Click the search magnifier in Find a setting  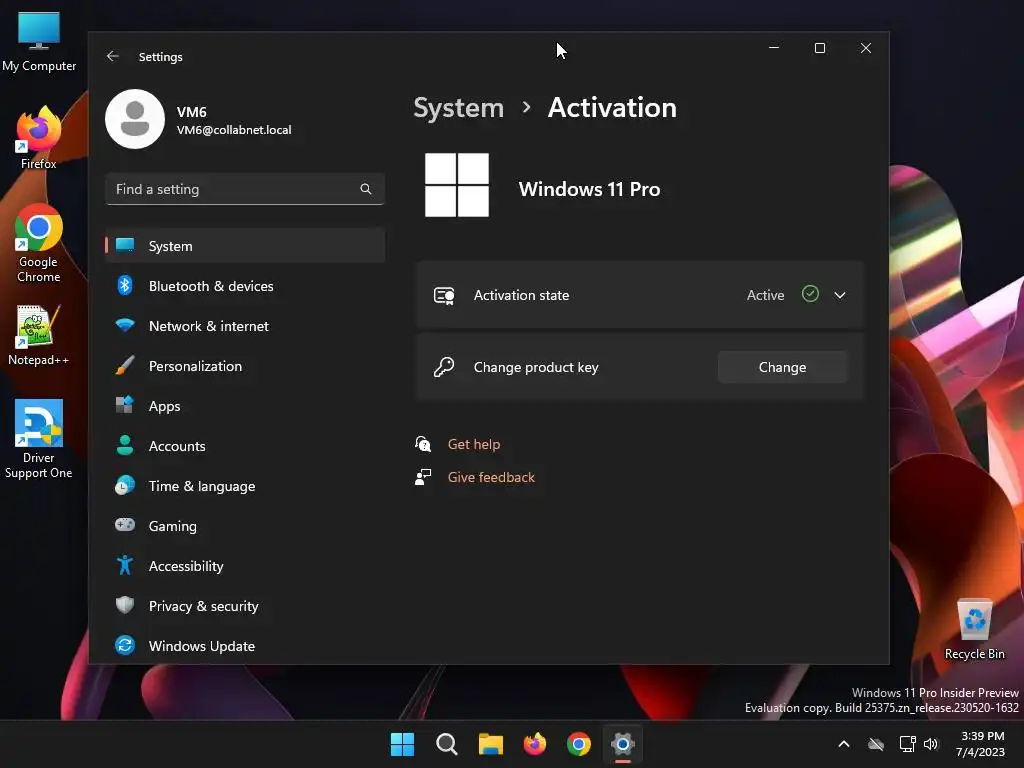click(366, 189)
